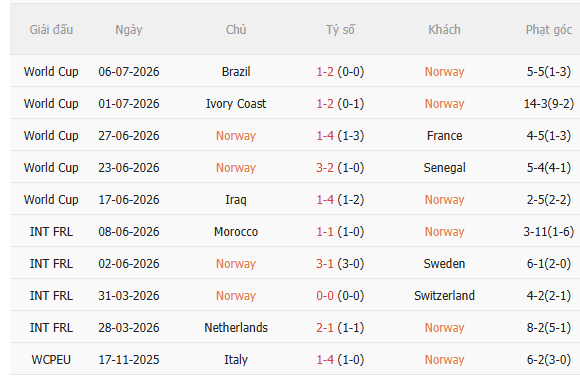Open the Ivory Coast team link
The width and height of the screenshot is (580, 376).
(x=236, y=104)
